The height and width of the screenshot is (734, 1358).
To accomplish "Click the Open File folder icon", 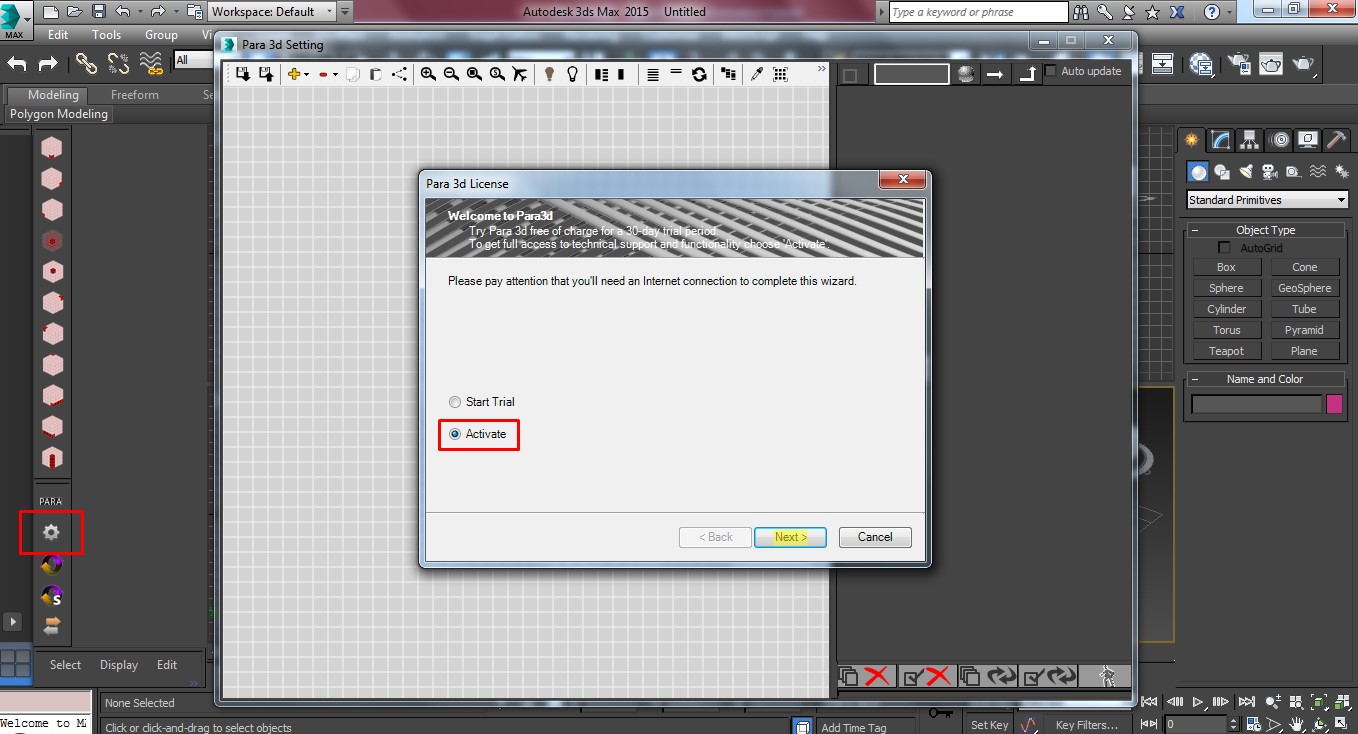I will (75, 12).
